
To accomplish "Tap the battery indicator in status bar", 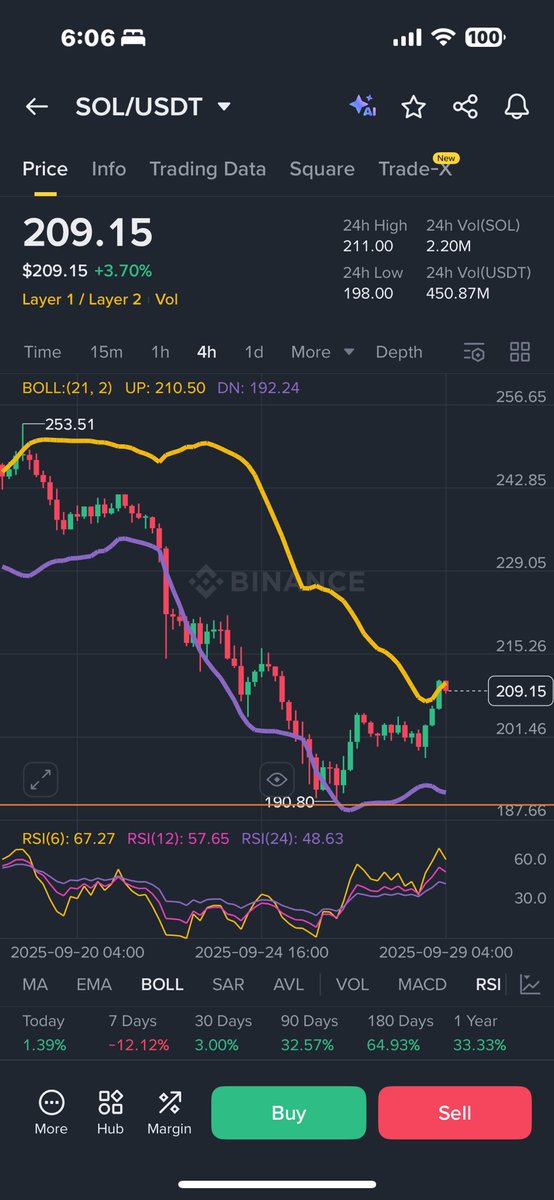I will click(x=484, y=37).
